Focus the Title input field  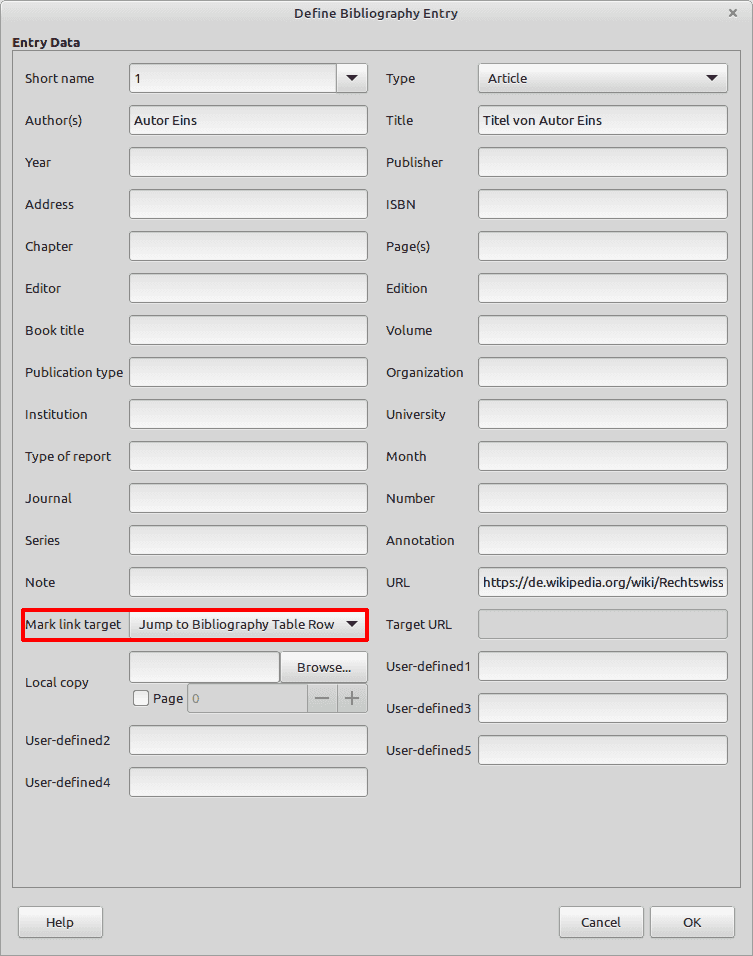[x=602, y=120]
